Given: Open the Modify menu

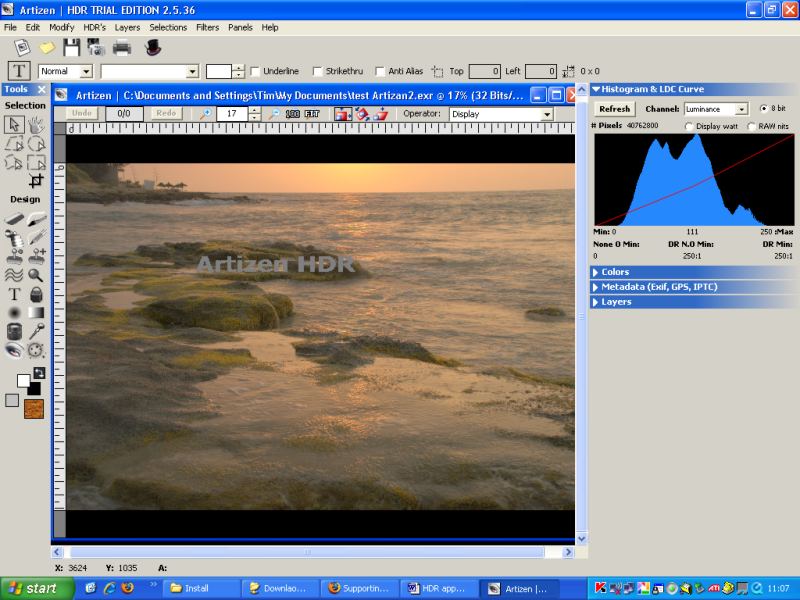Looking at the screenshot, I should 62,27.
